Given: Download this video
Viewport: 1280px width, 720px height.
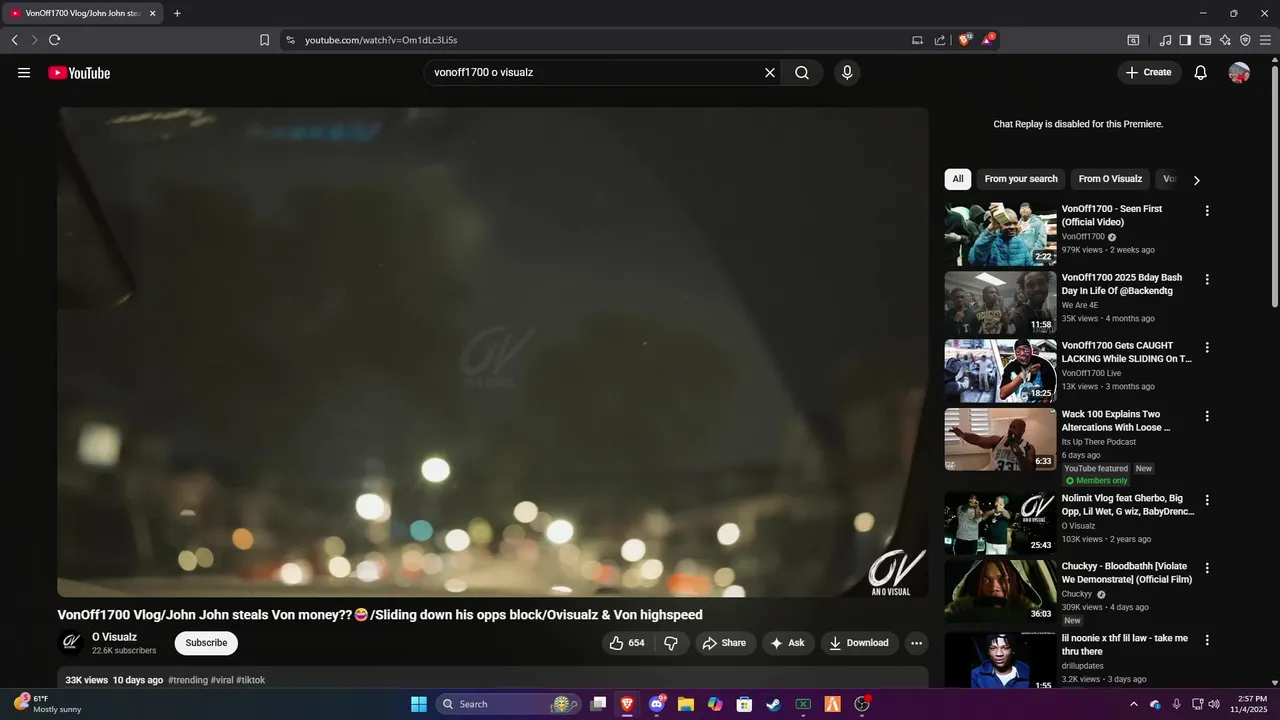Looking at the screenshot, I should [x=860, y=643].
